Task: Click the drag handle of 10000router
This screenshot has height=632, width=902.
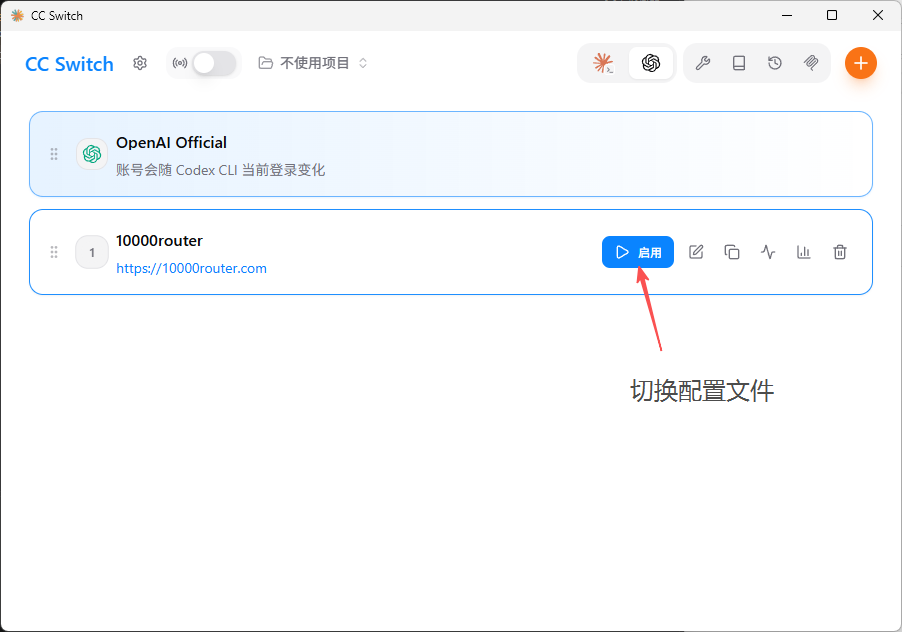Action: (x=54, y=252)
